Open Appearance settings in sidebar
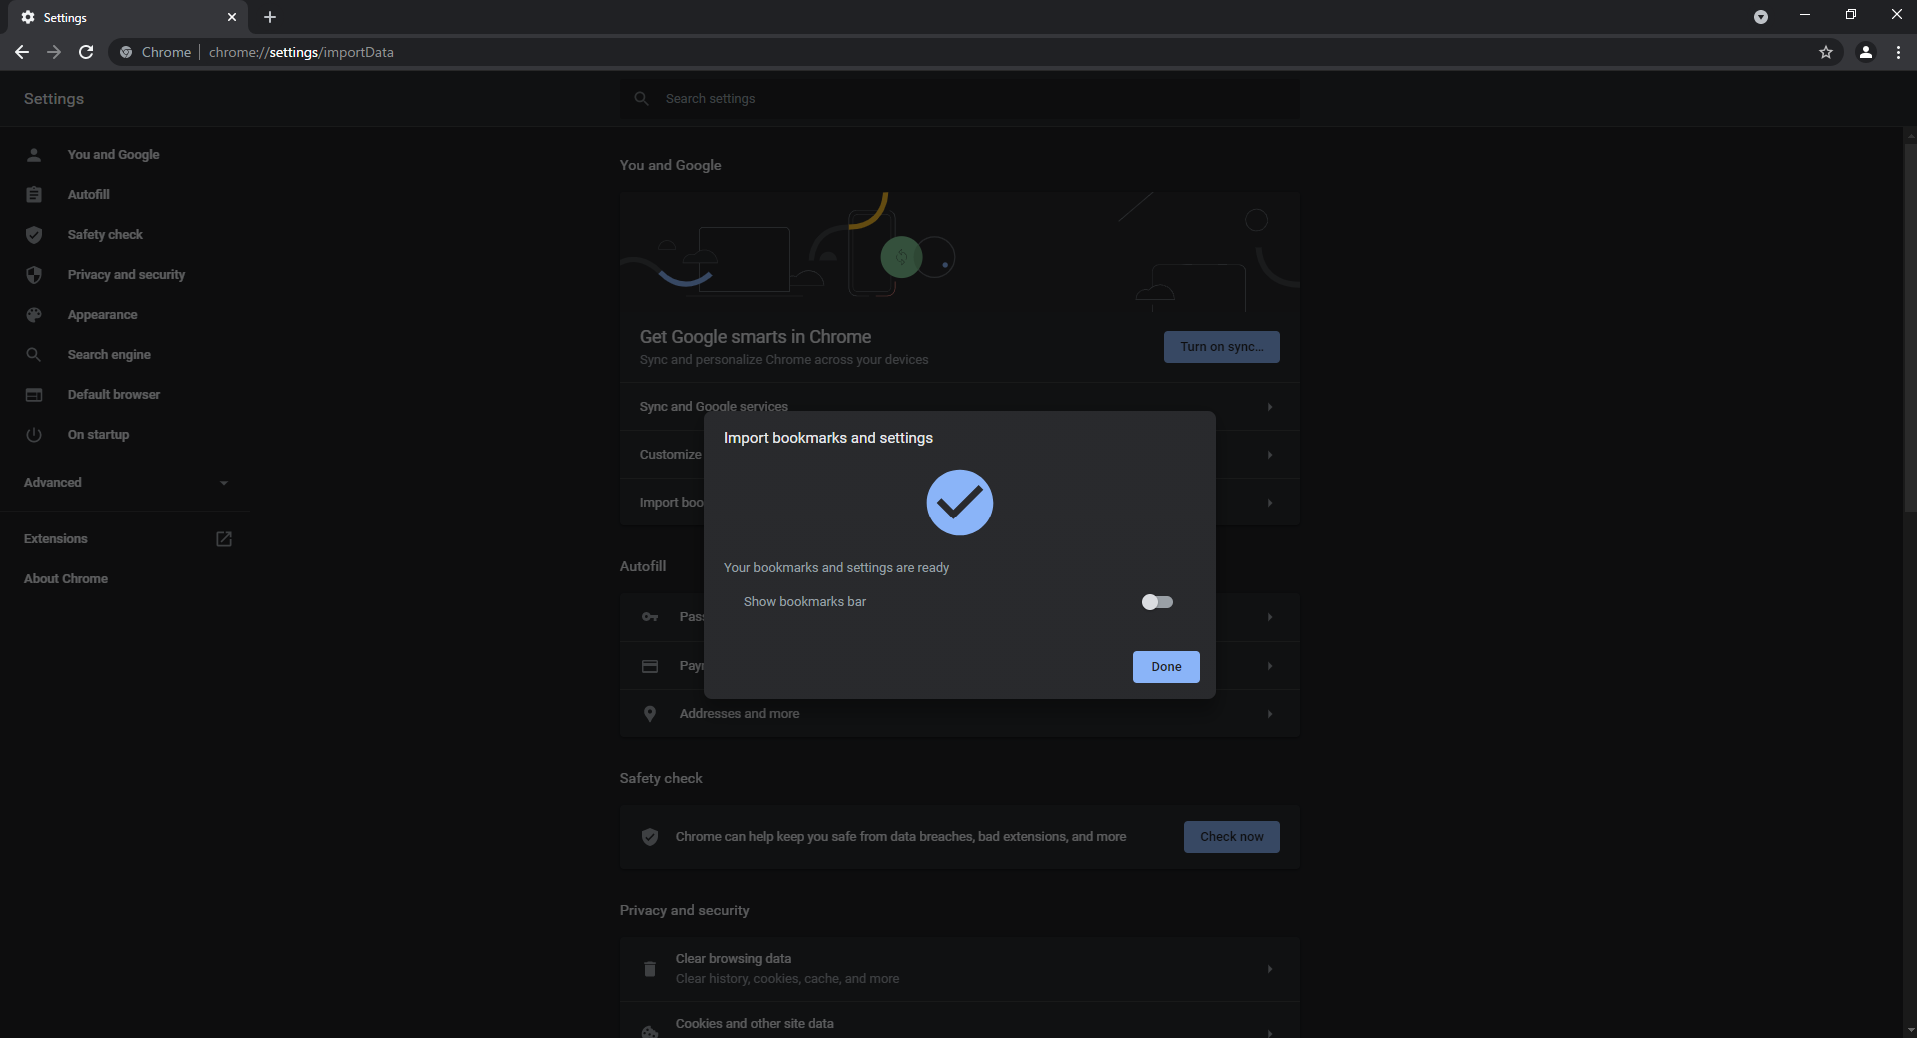This screenshot has width=1917, height=1038. click(102, 315)
